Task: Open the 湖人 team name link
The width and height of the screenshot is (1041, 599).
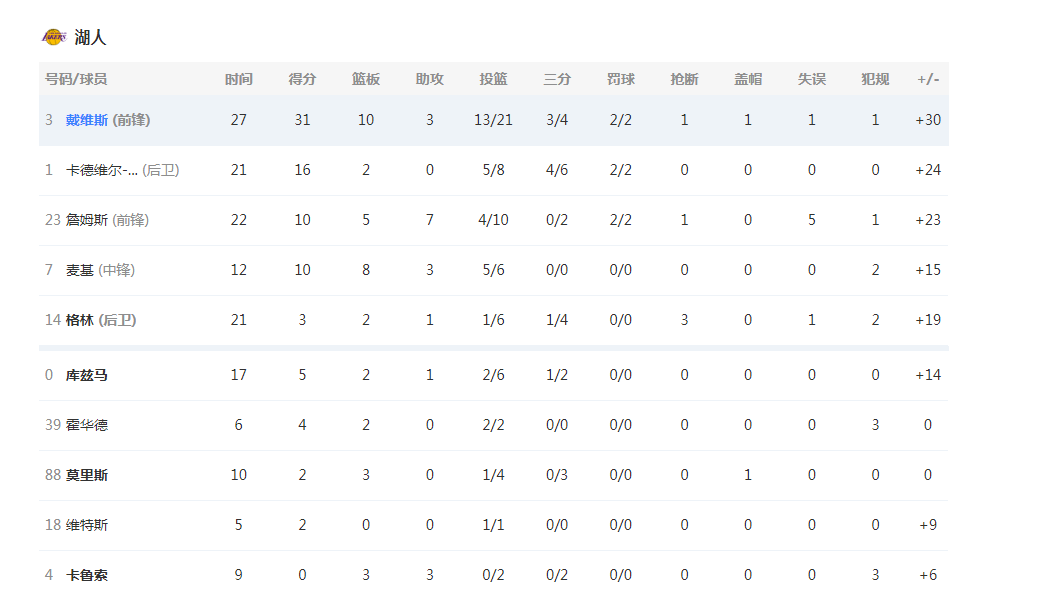Action: (90, 37)
